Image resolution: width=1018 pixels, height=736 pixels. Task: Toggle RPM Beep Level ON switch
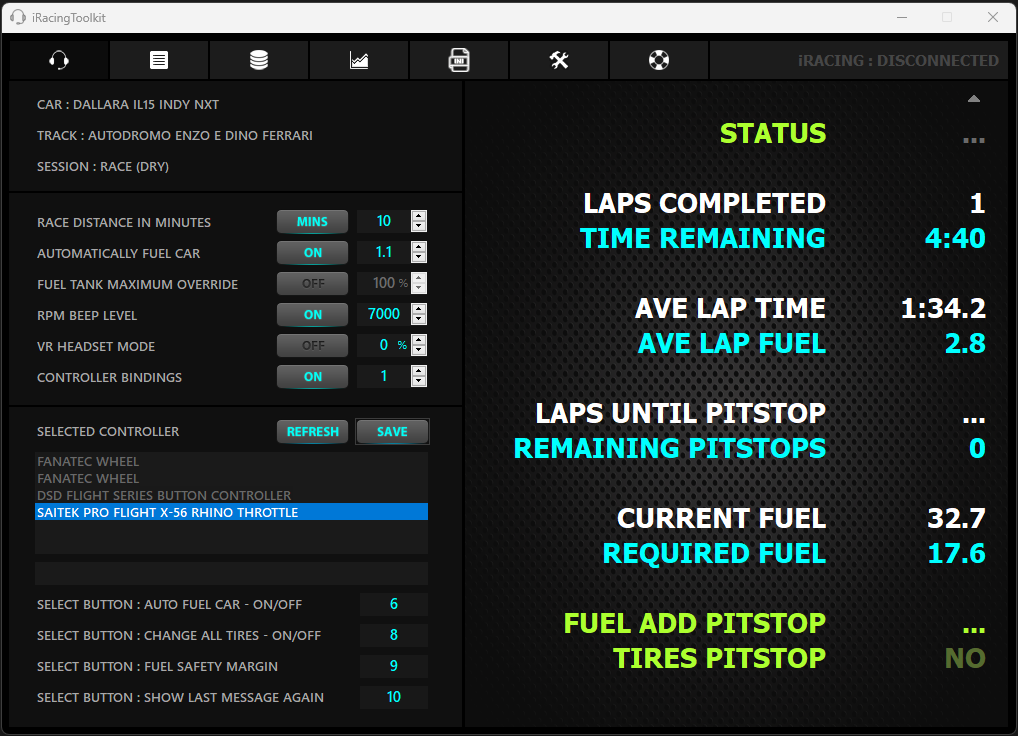pyautogui.click(x=312, y=315)
